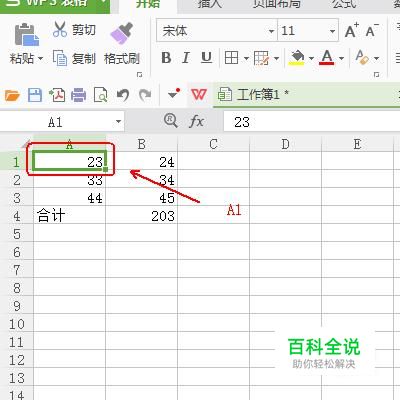This screenshot has width=400, height=400.
Task: Select cell A4 labeled 合计
Action: 69,216
